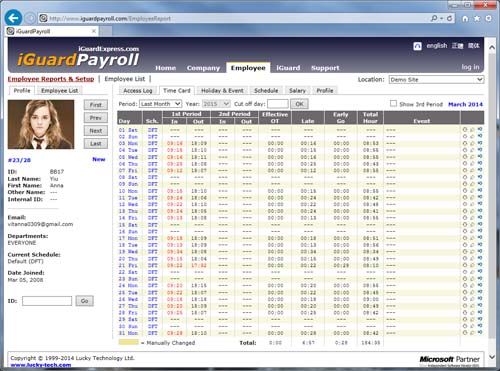Viewport: 500px width, 371px height.
Task: Click the New link under the photo
Action: [x=99, y=159]
